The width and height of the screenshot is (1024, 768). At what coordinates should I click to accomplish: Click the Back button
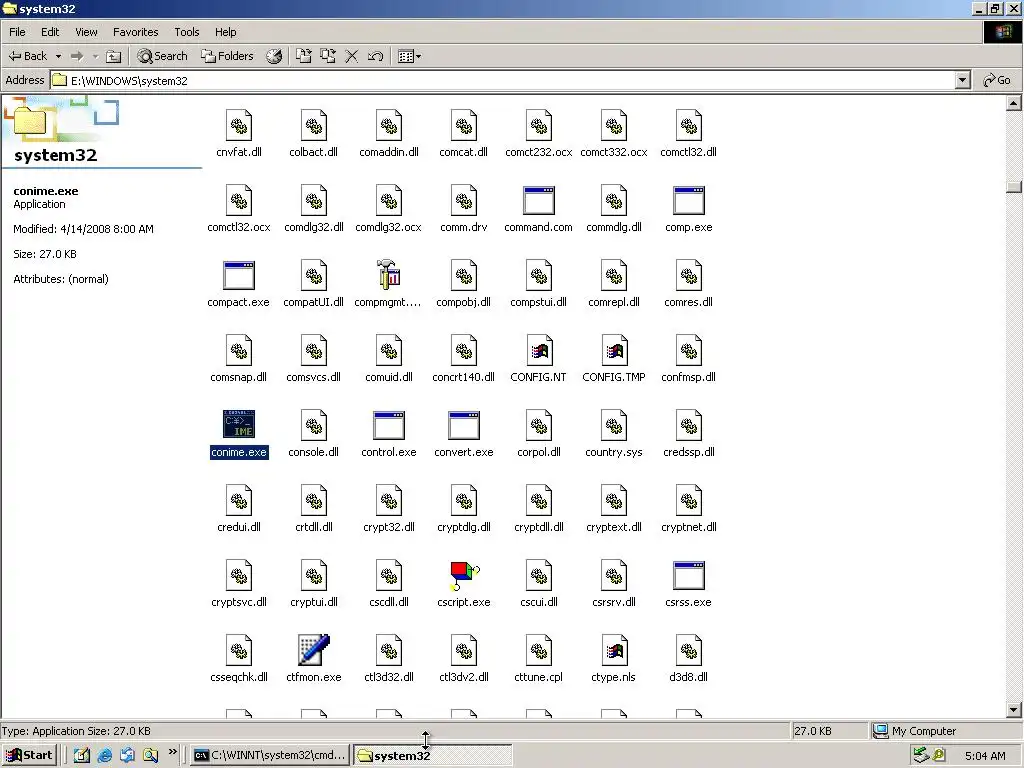pos(28,56)
